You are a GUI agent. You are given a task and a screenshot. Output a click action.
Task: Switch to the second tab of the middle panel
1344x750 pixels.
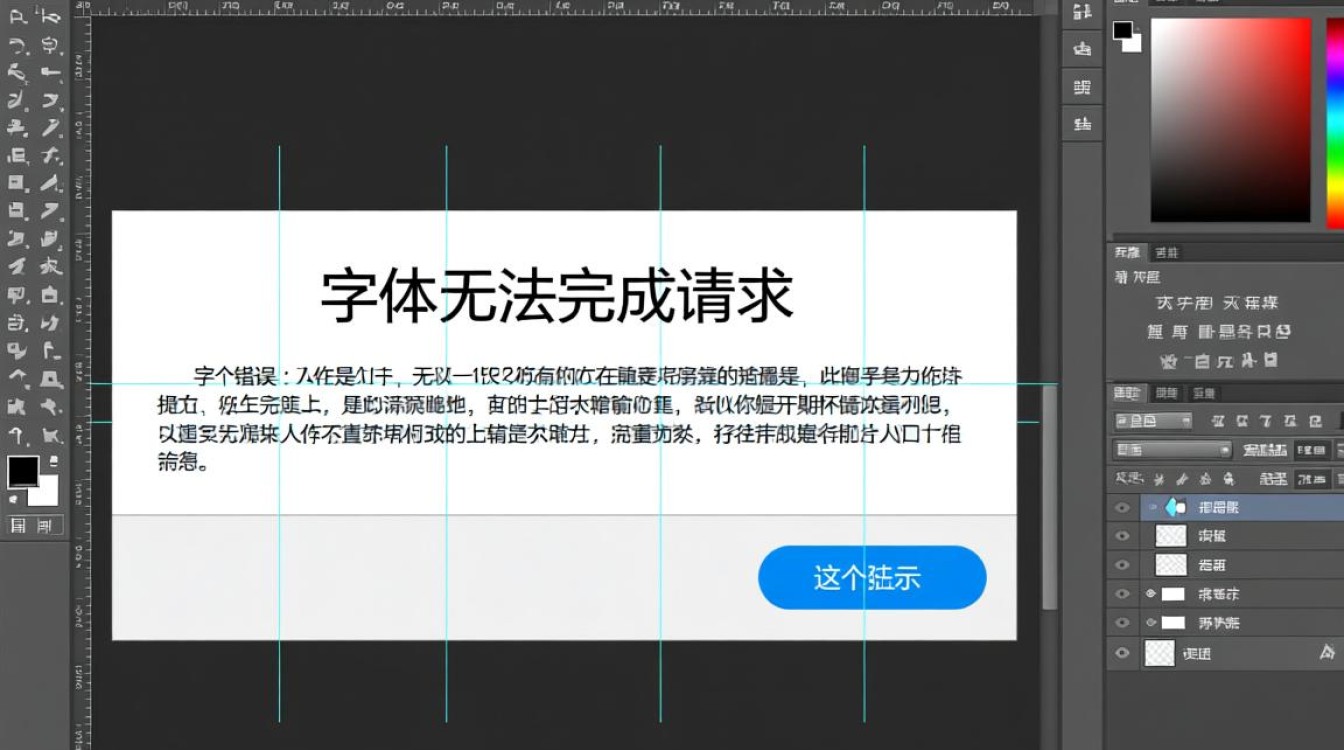pyautogui.click(x=1166, y=253)
